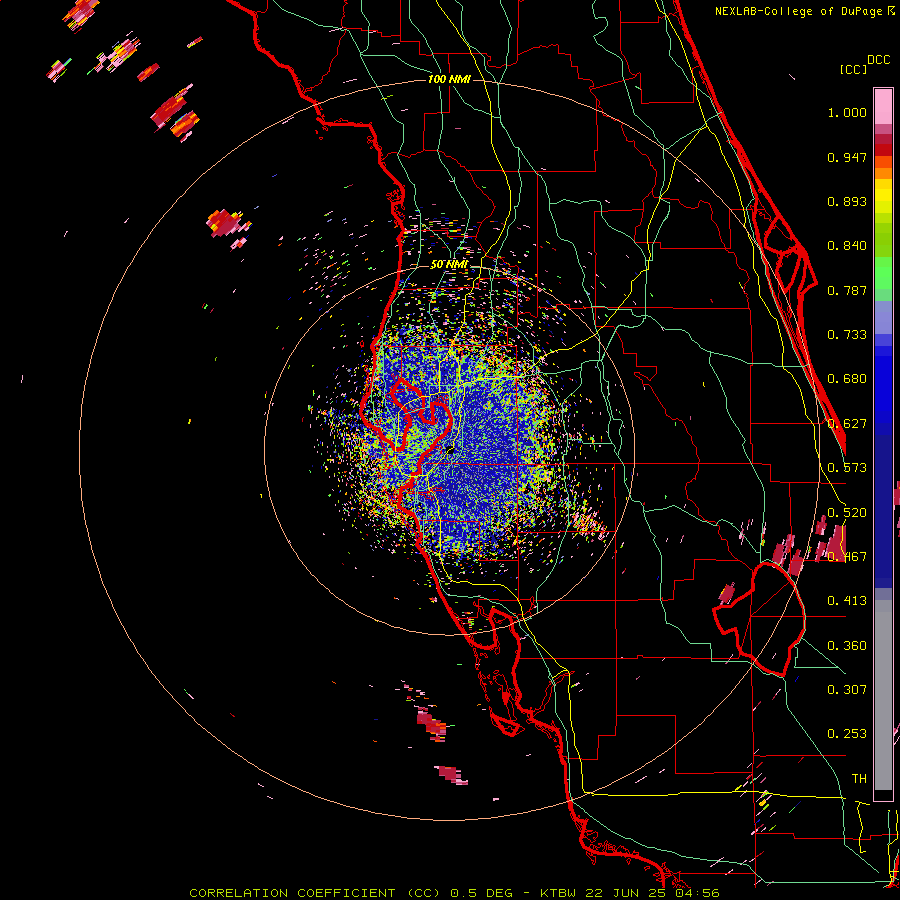900x900 pixels.
Task: Select the 0.680 value on the legend
Action: 847,379
